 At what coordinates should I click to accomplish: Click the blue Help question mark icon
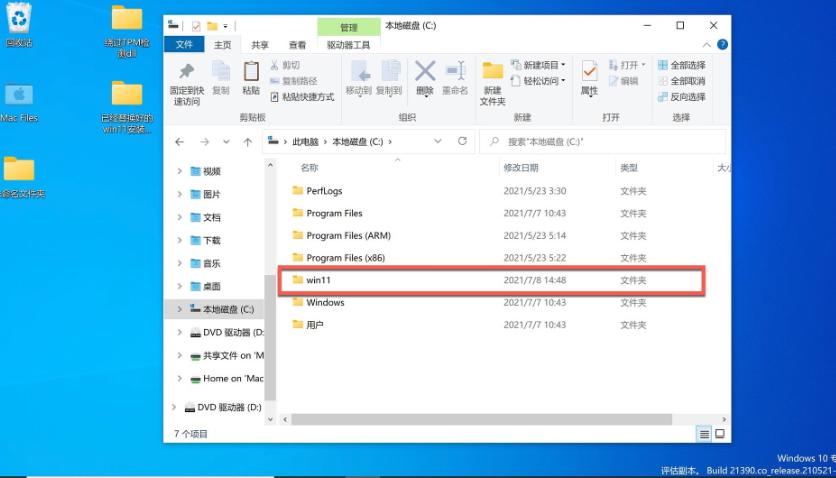[722, 45]
